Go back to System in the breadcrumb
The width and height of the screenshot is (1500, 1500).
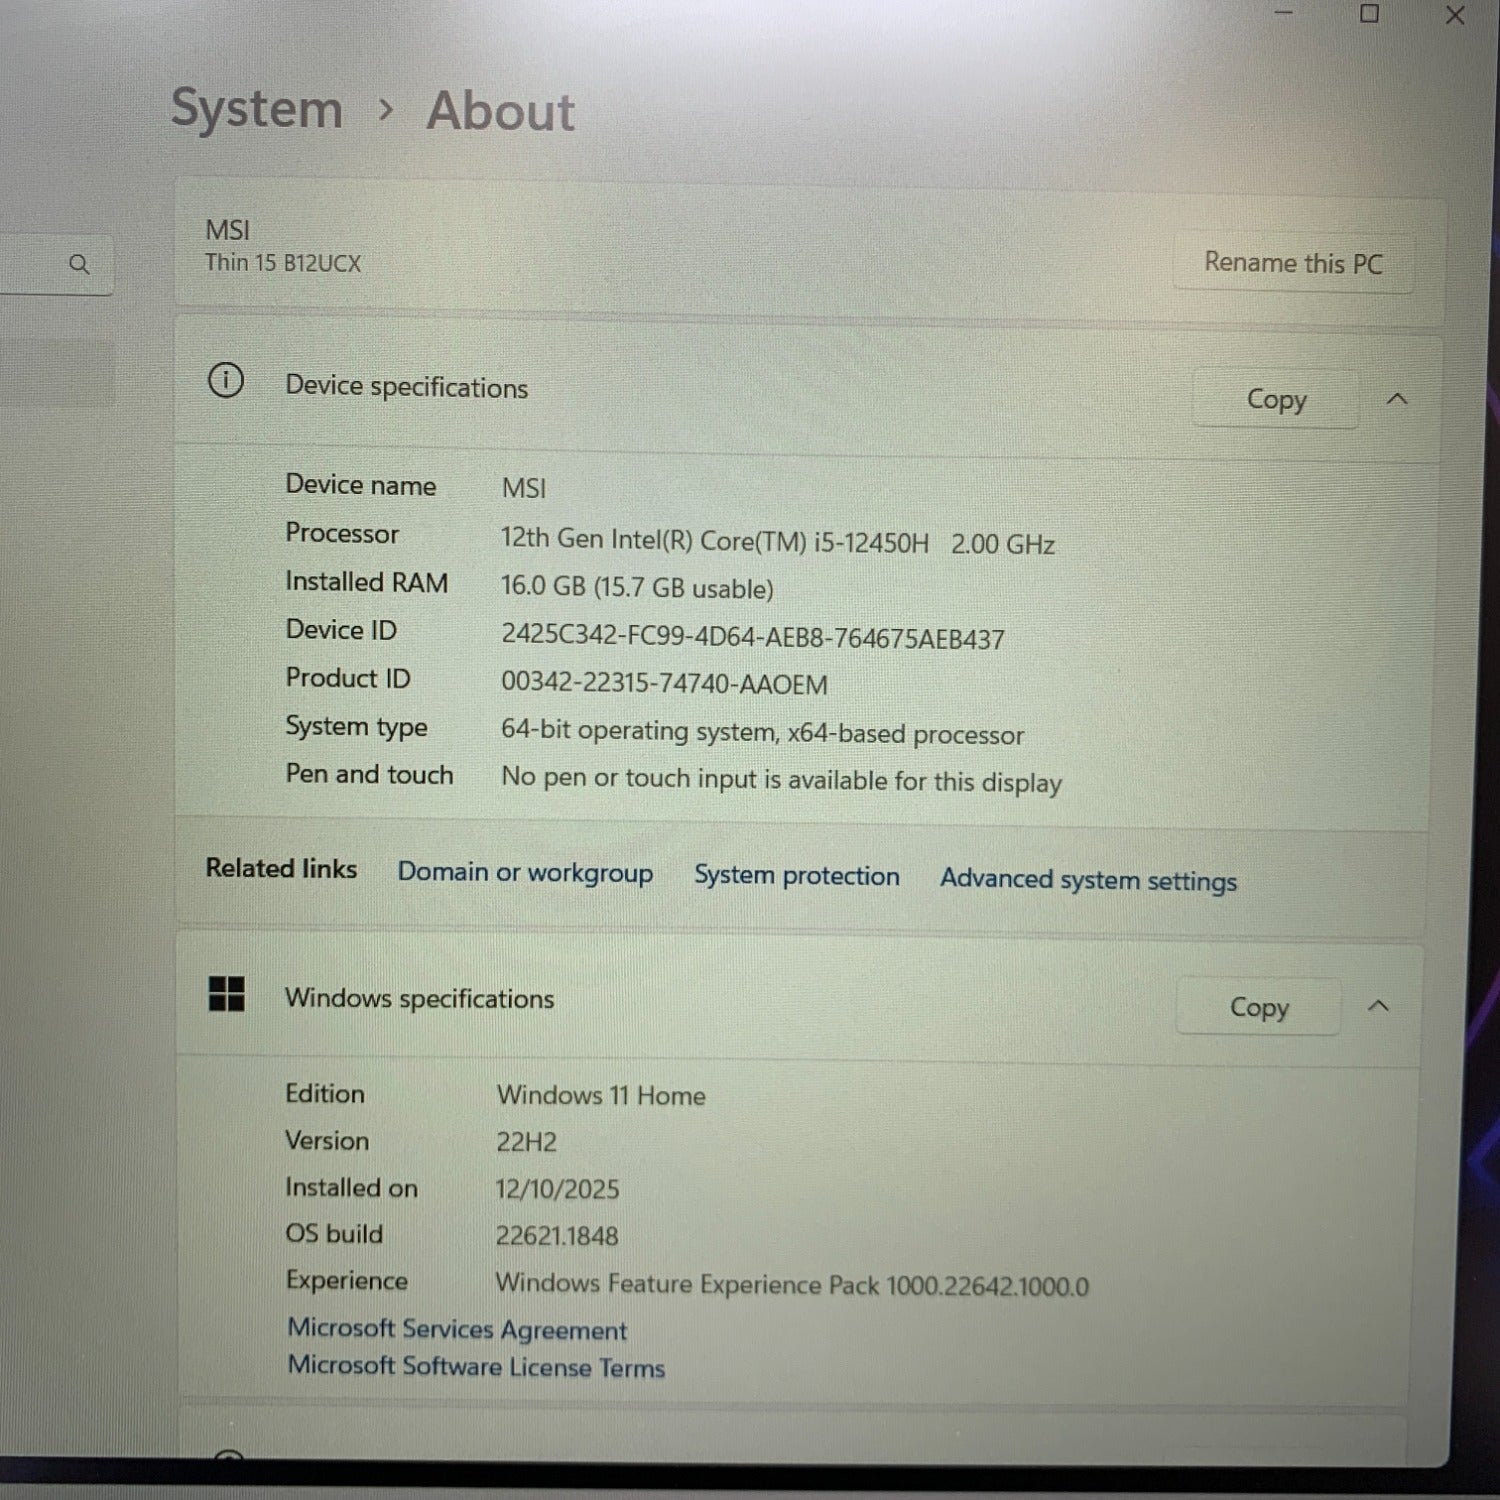(257, 108)
